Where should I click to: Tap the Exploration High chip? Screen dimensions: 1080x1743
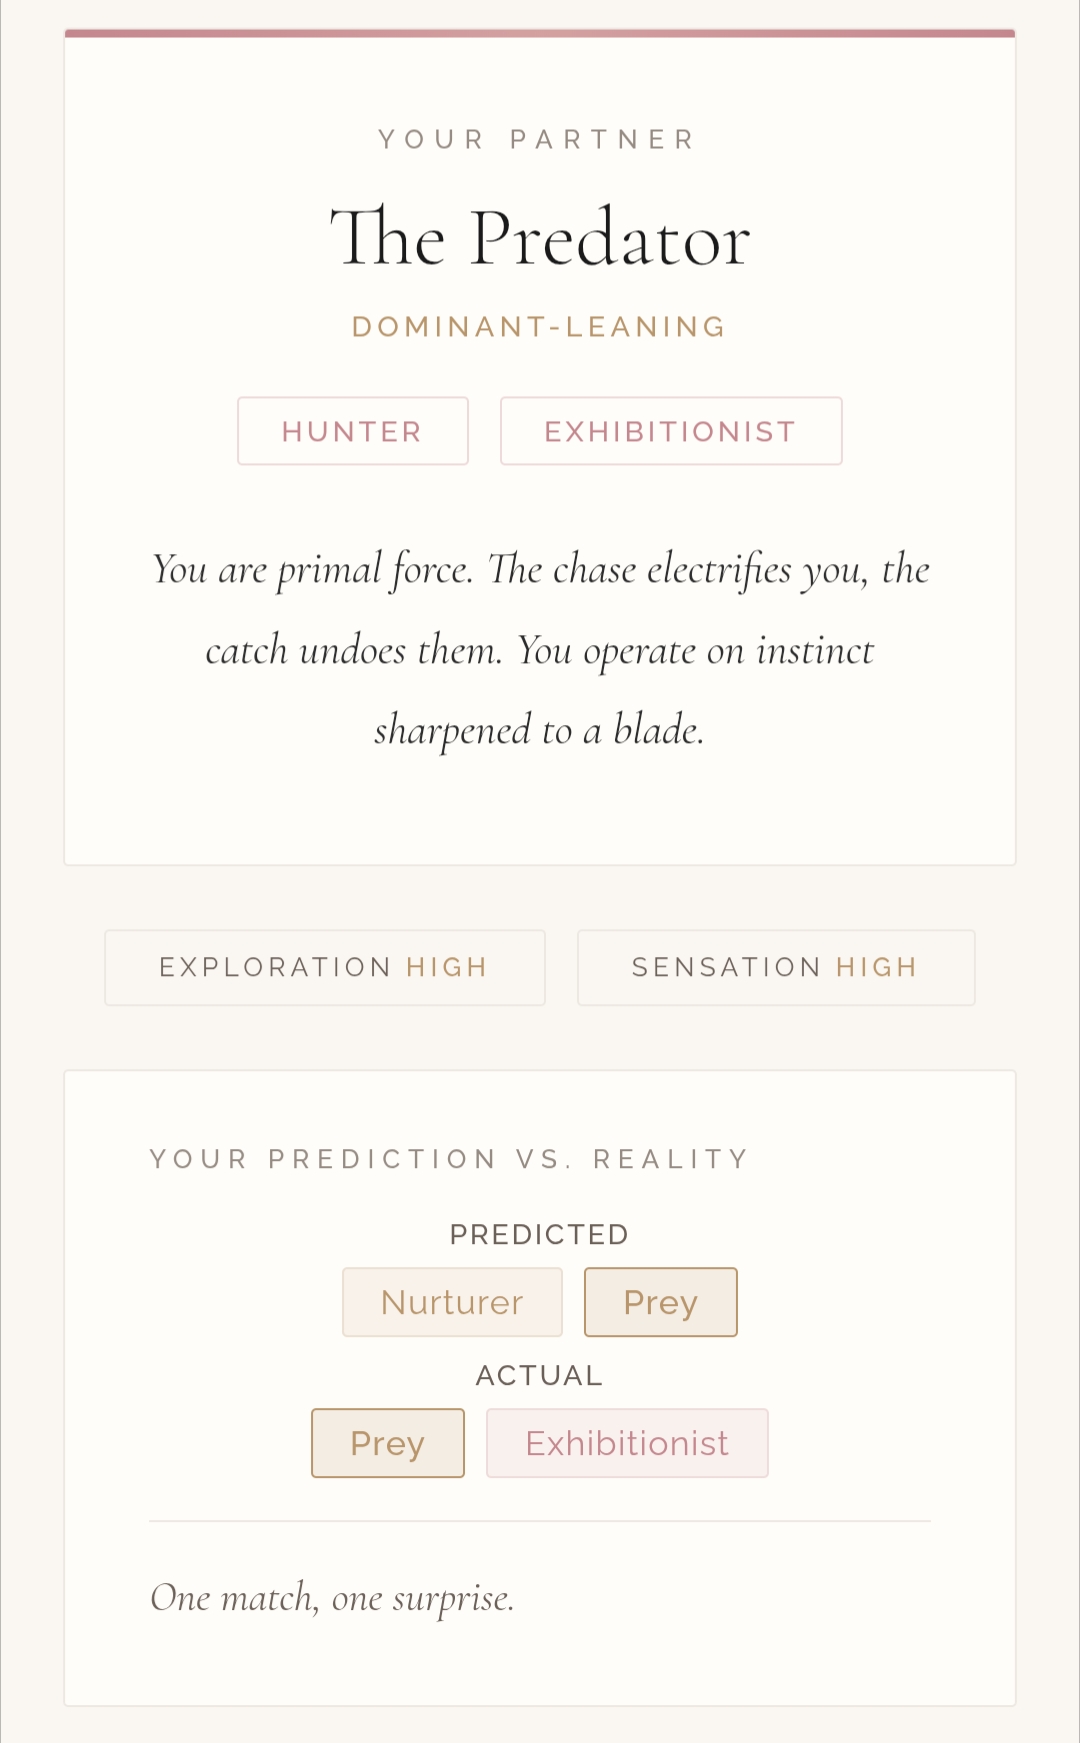tap(324, 967)
